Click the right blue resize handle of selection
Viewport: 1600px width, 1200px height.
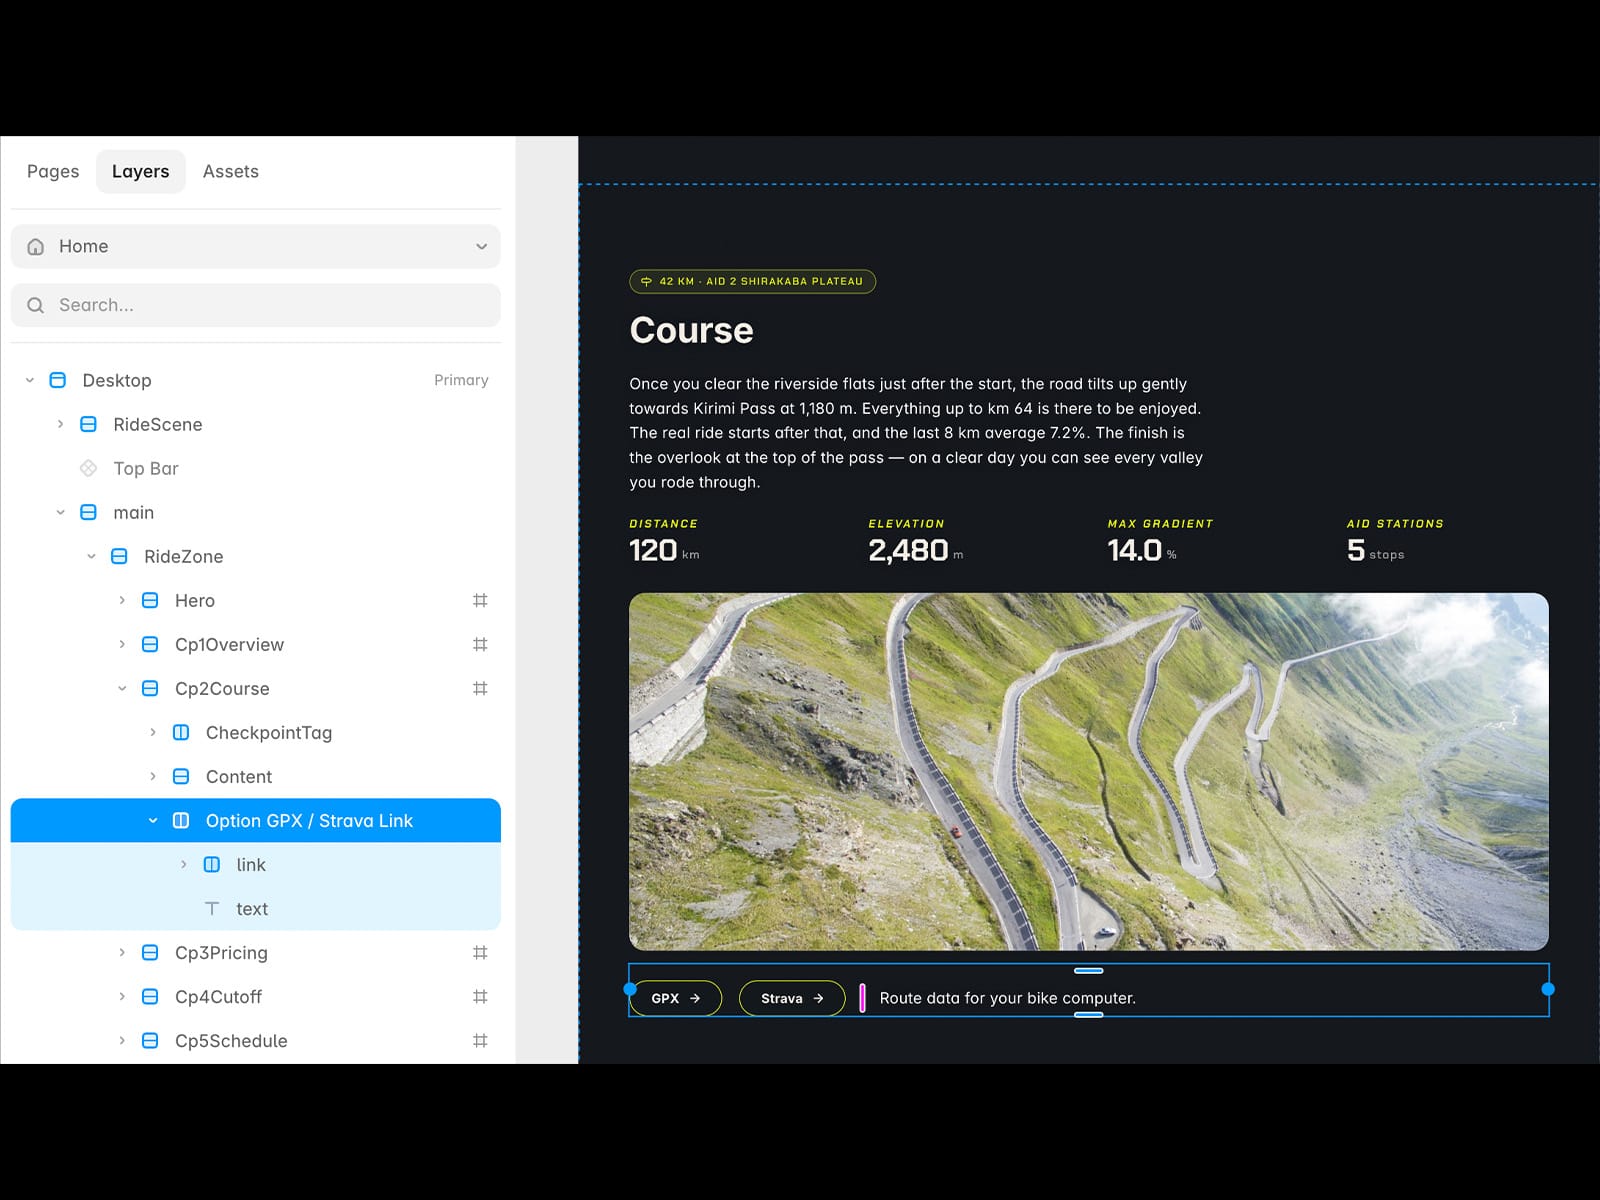[x=1548, y=989]
